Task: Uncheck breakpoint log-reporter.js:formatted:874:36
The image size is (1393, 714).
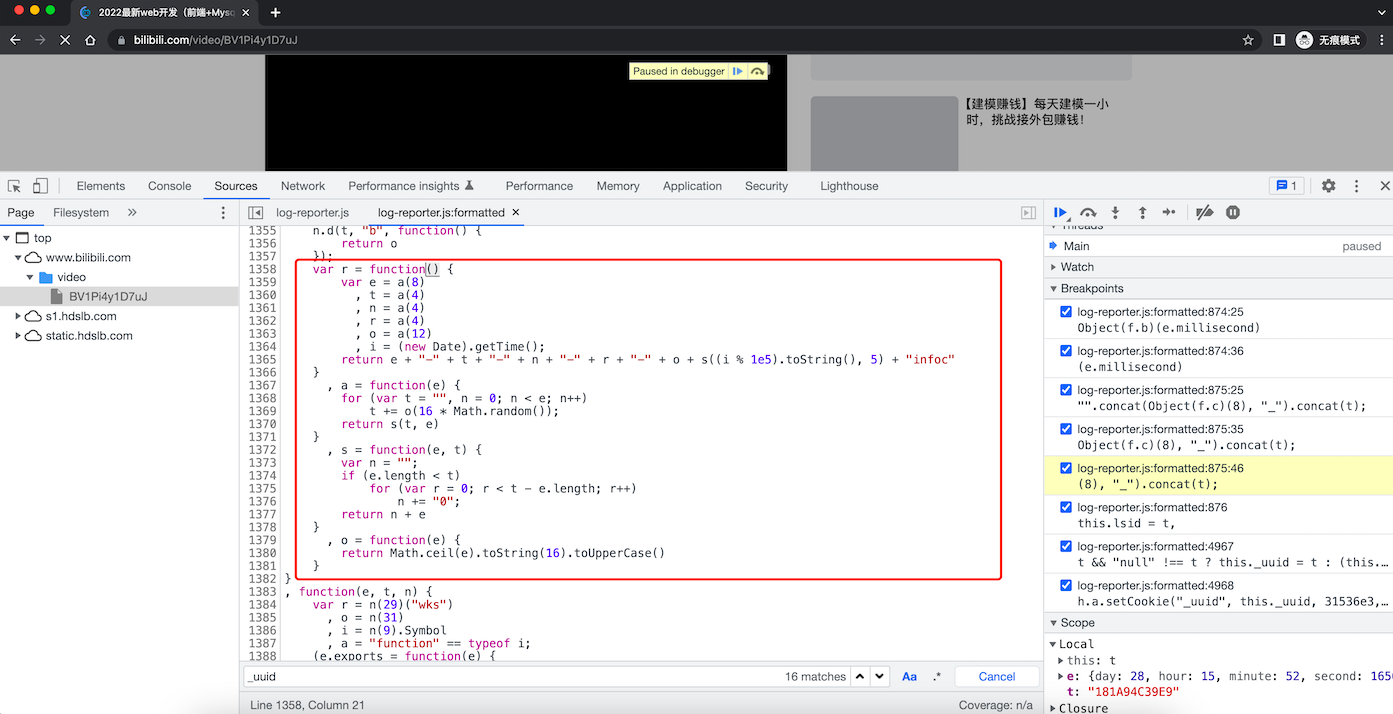Action: point(1066,351)
